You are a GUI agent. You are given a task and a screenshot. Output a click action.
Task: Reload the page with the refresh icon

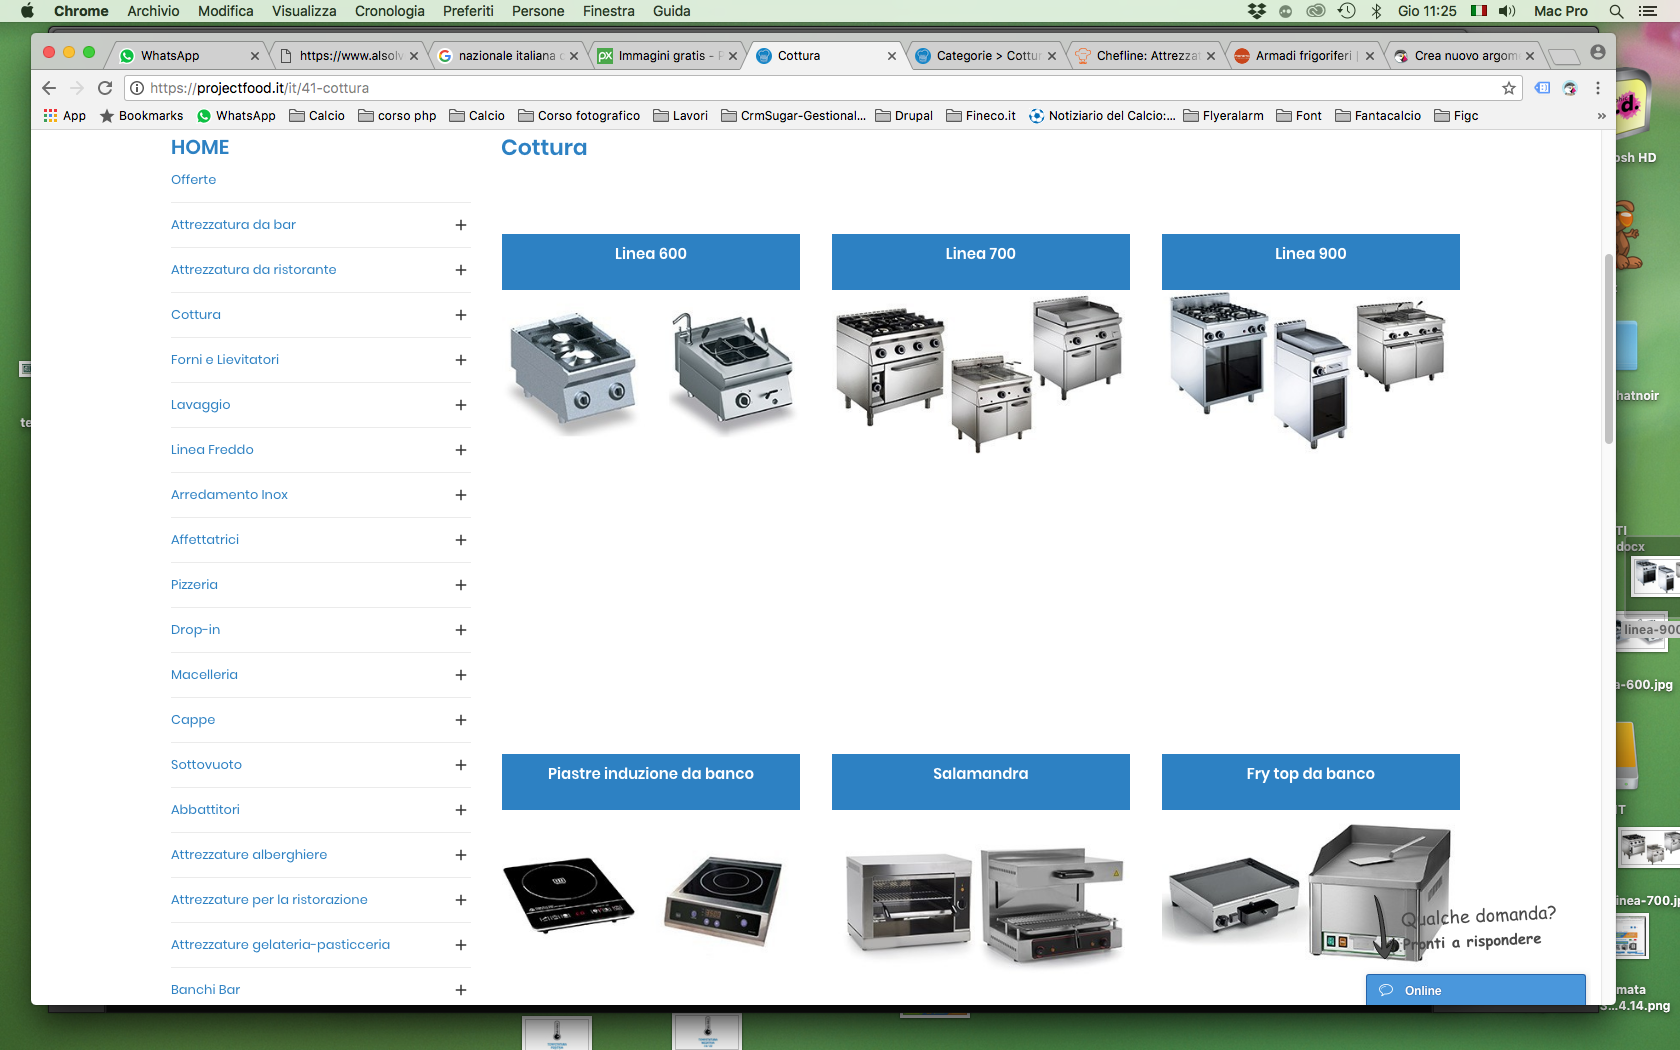(105, 88)
